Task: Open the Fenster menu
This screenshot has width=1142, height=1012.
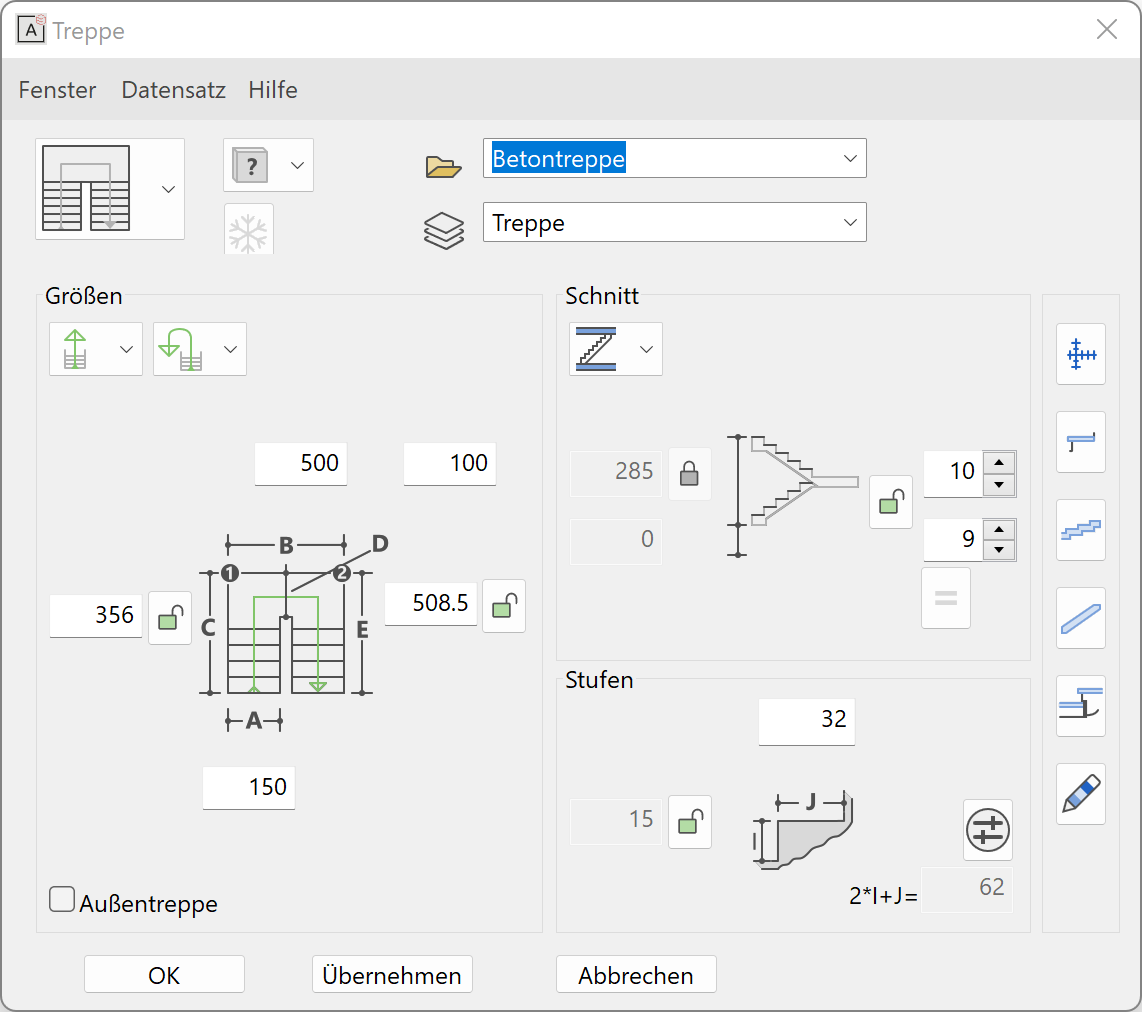Action: tap(57, 90)
